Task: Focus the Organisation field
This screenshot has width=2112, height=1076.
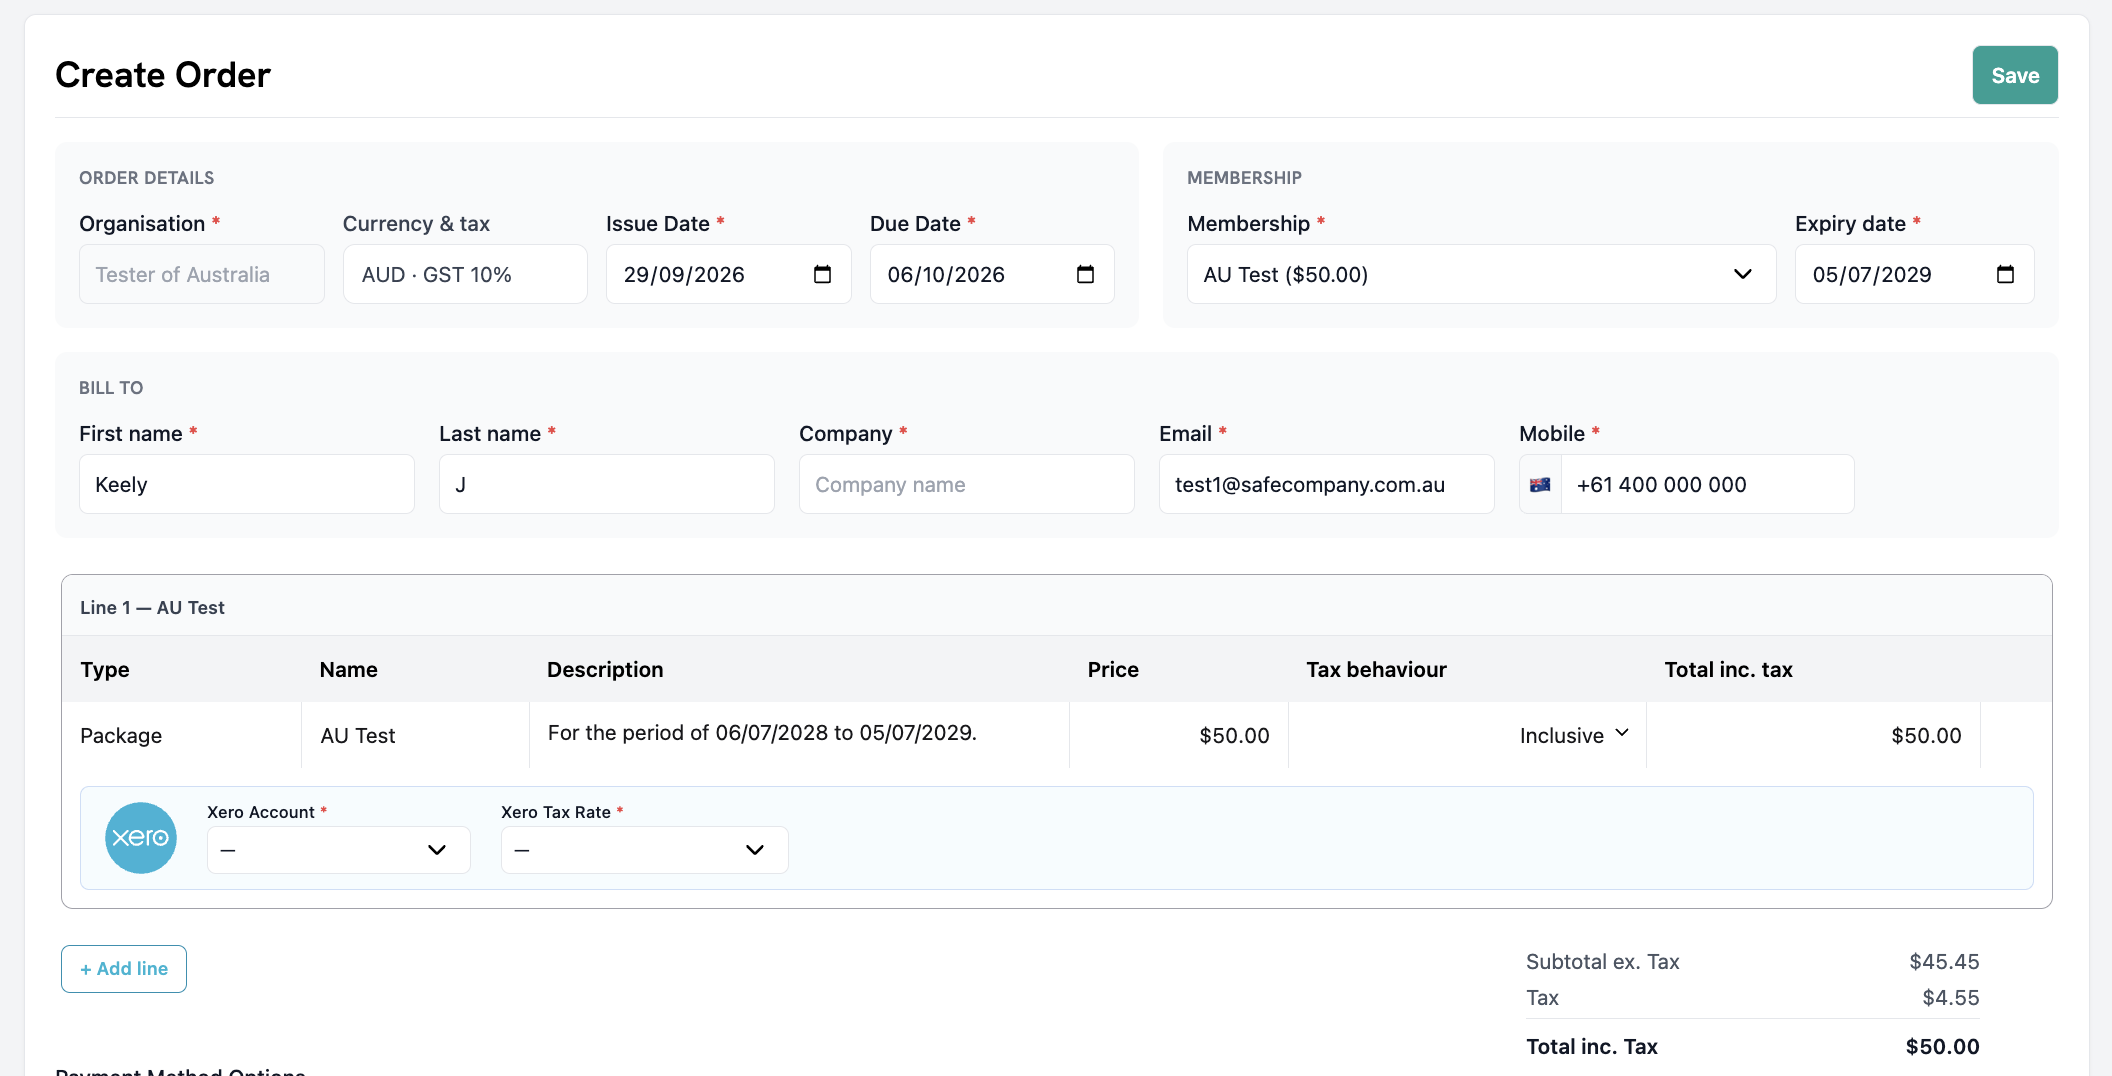Action: tap(202, 274)
